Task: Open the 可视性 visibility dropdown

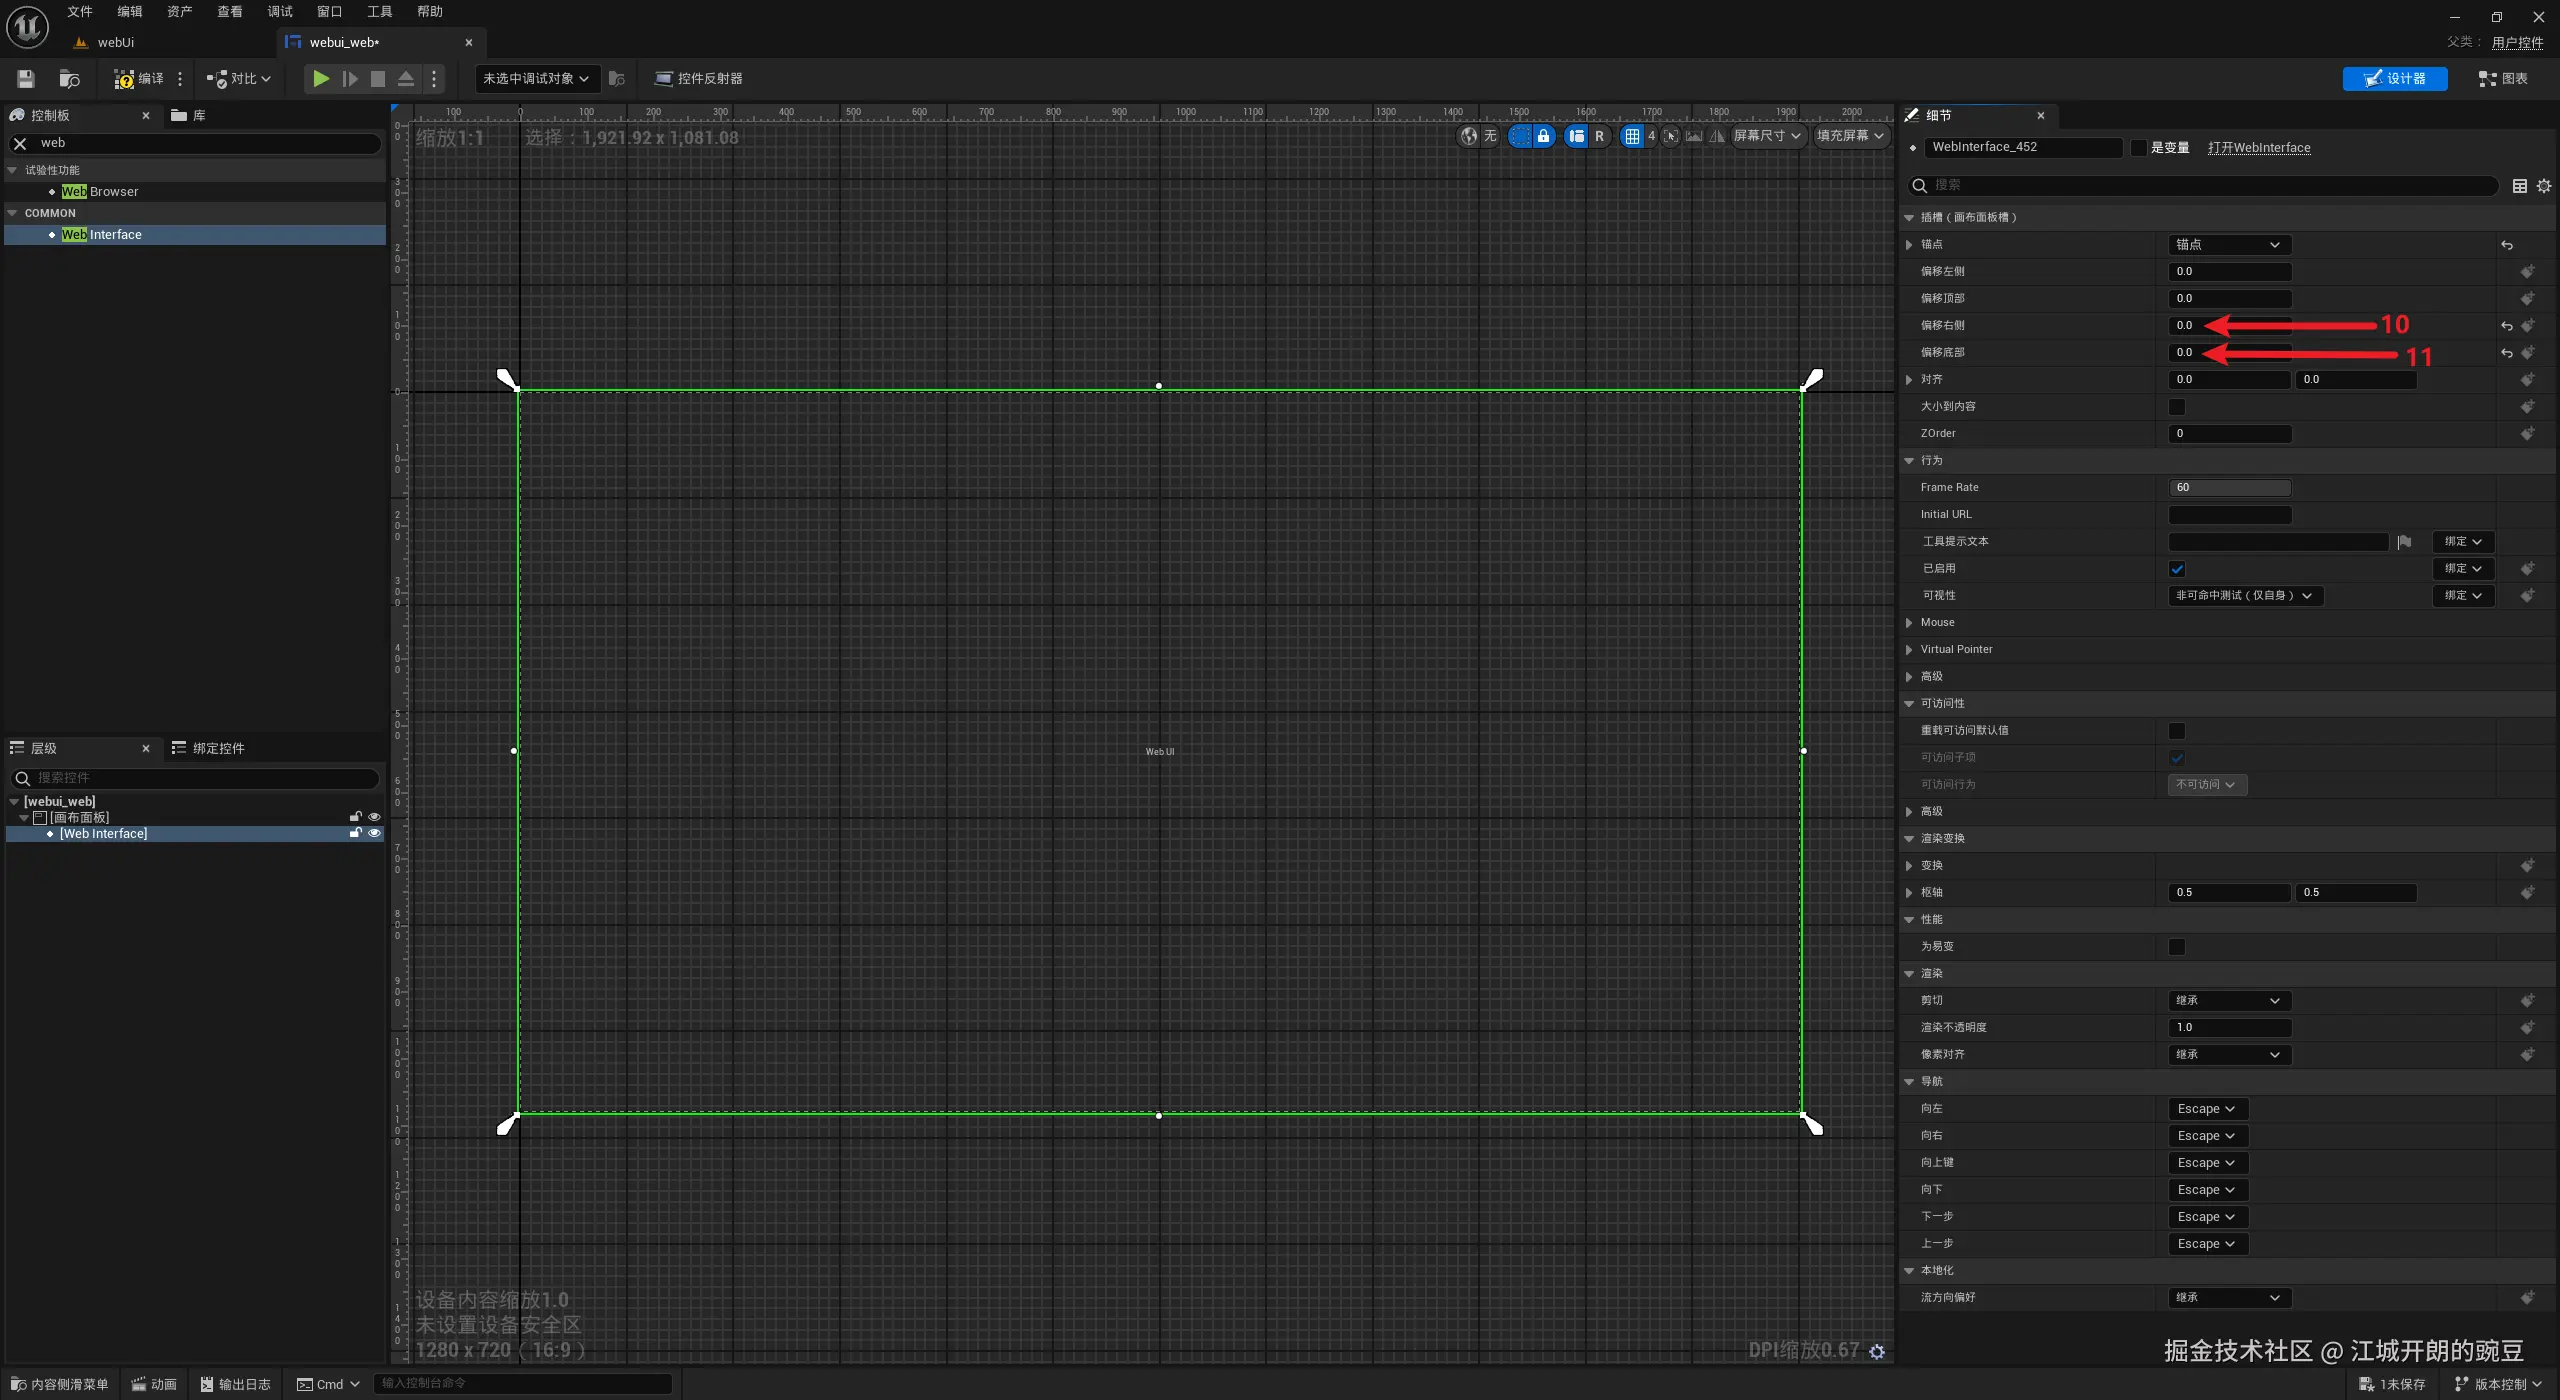Action: 2245,596
